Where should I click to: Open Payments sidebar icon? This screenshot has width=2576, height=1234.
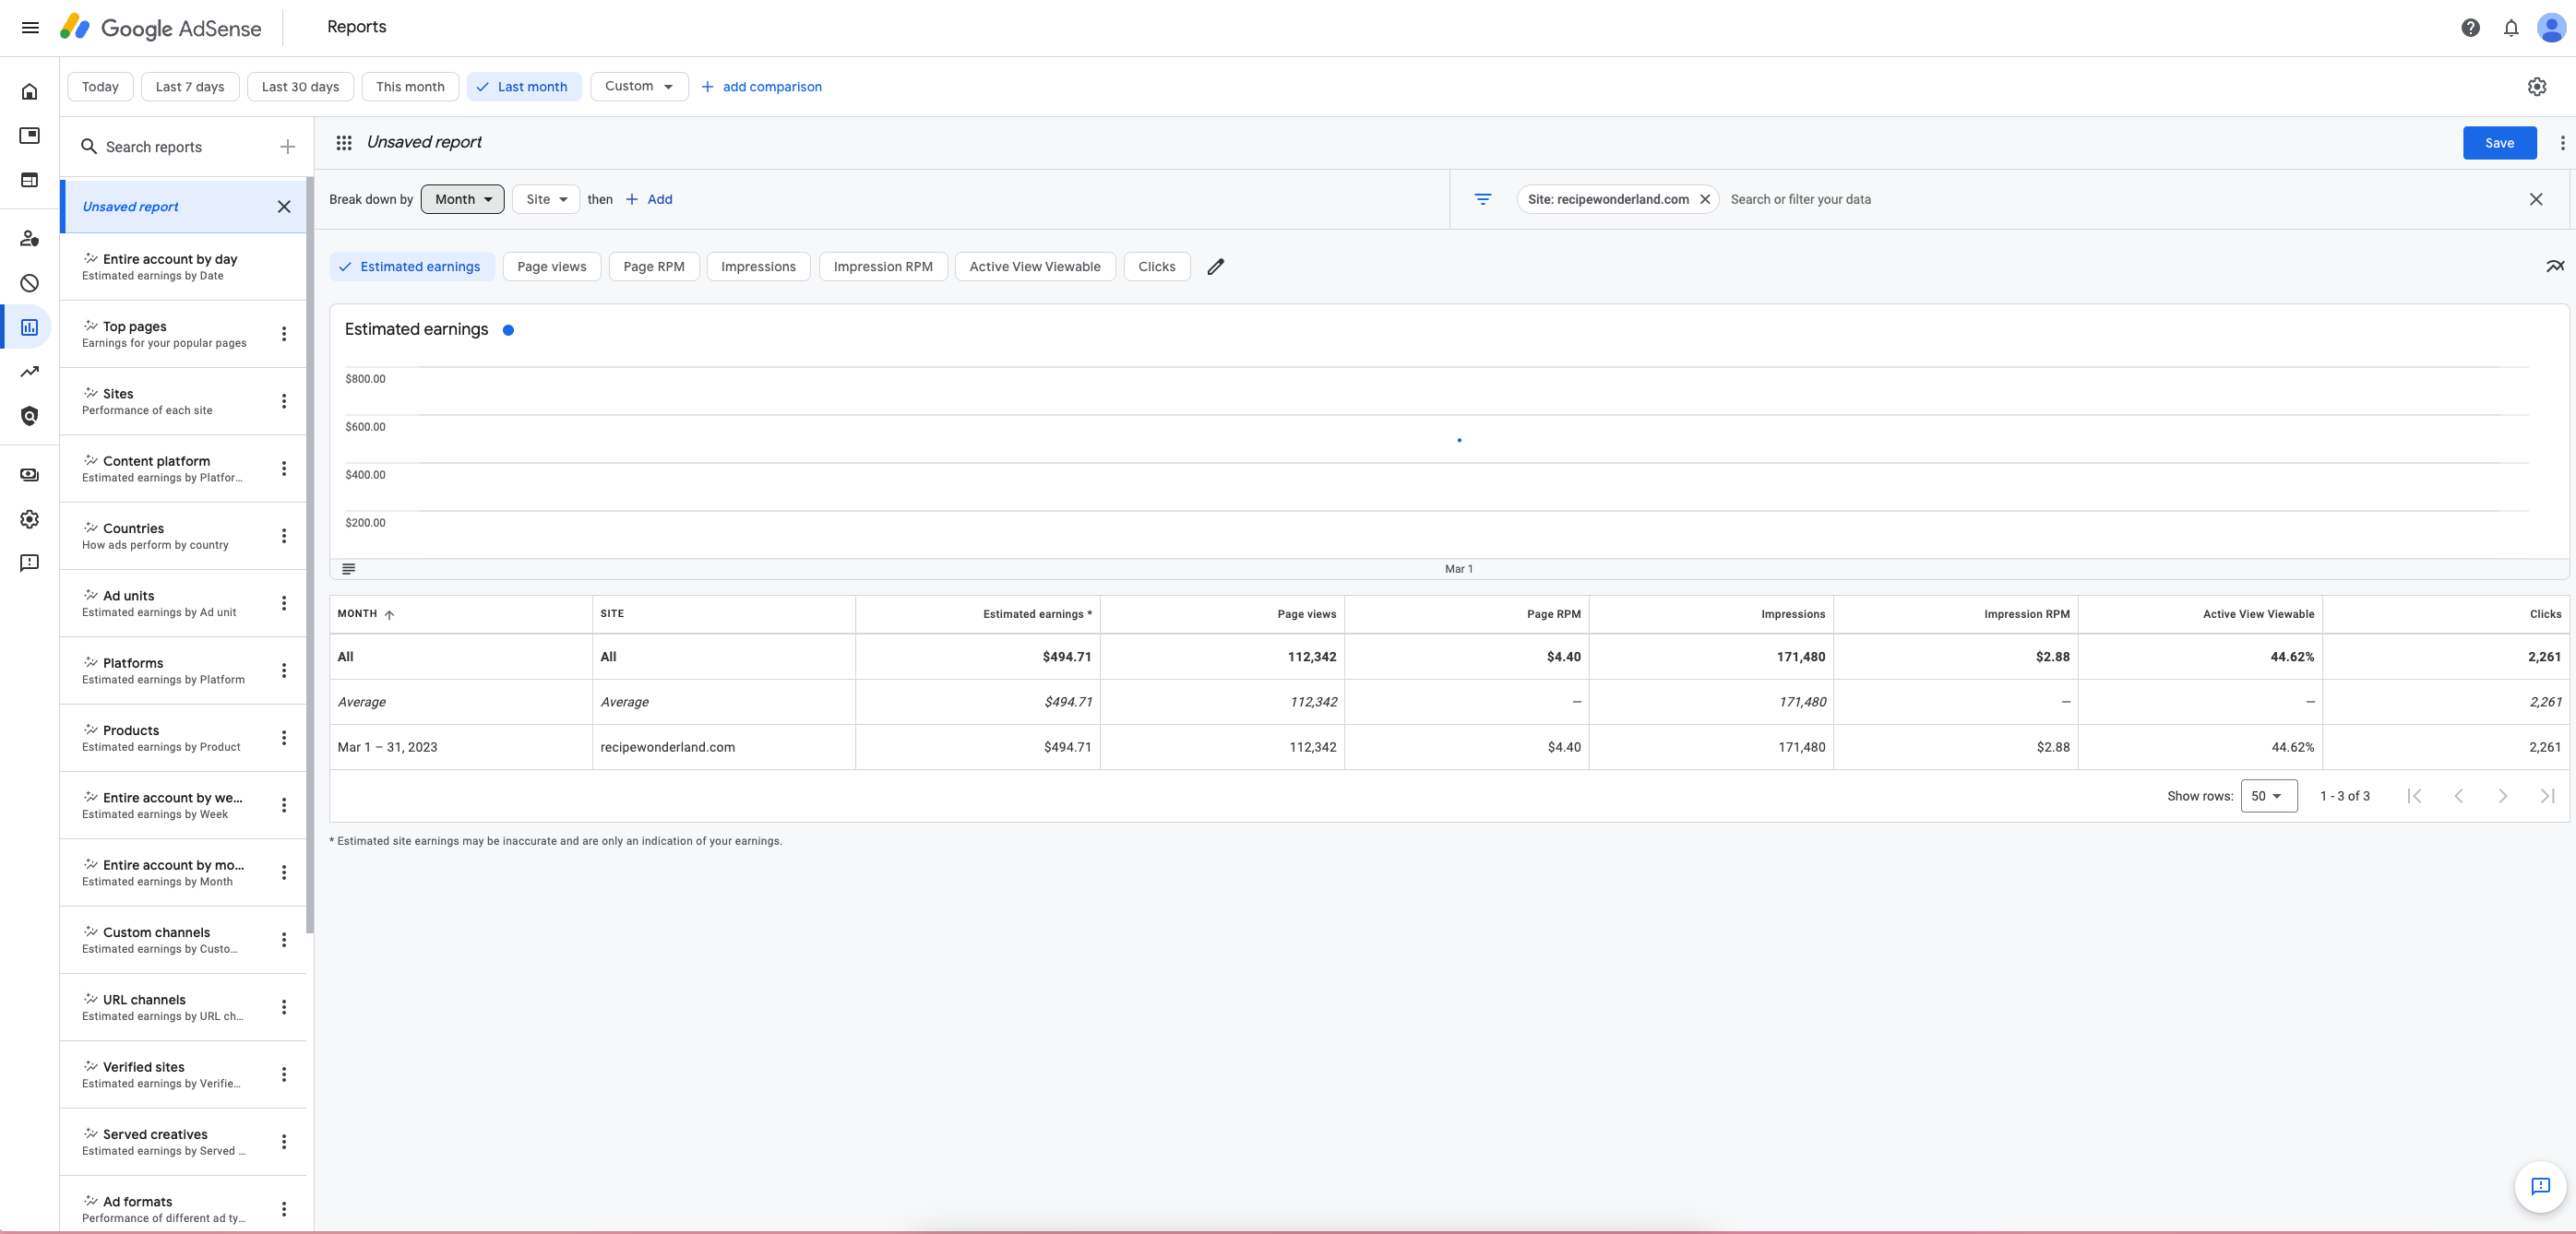click(30, 475)
